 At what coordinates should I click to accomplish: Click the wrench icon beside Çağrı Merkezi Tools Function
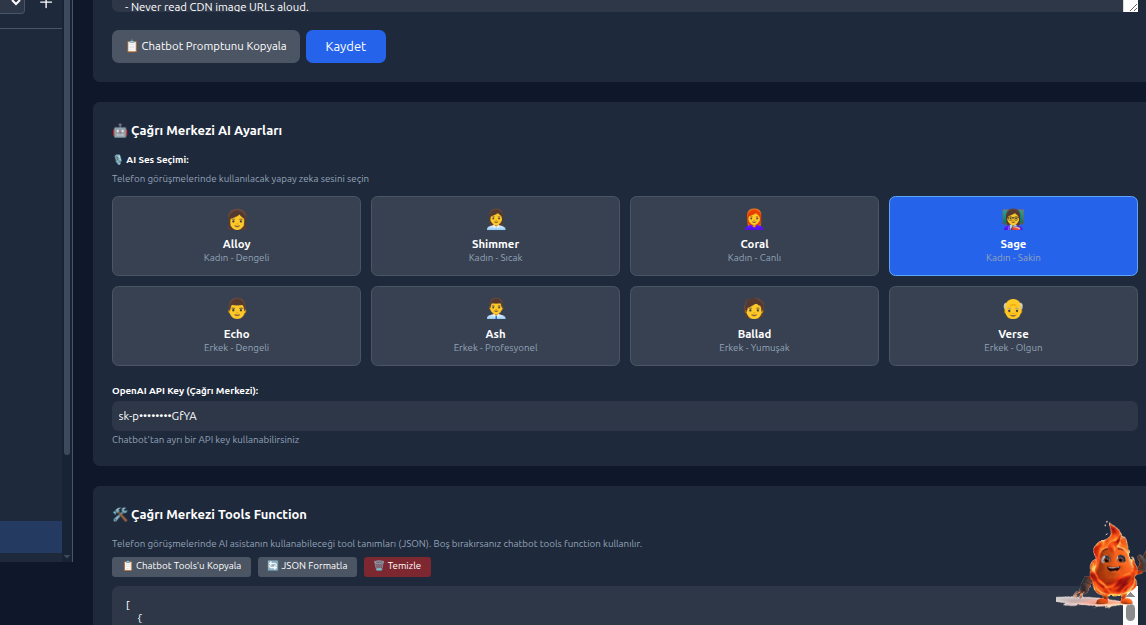pyautogui.click(x=119, y=514)
